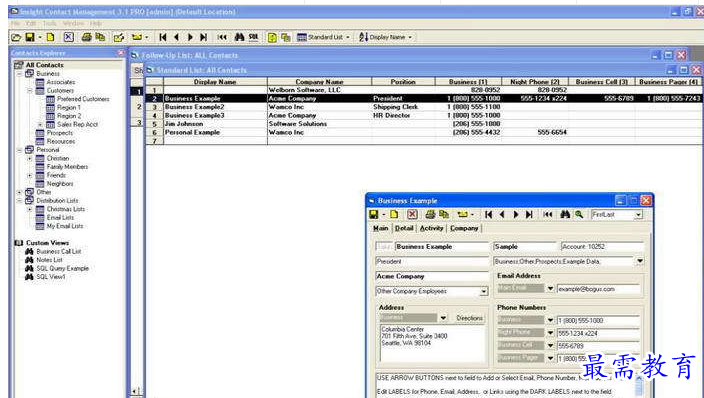Open the Other Company Employees combo box
This screenshot has width=704, height=398.
click(484, 292)
